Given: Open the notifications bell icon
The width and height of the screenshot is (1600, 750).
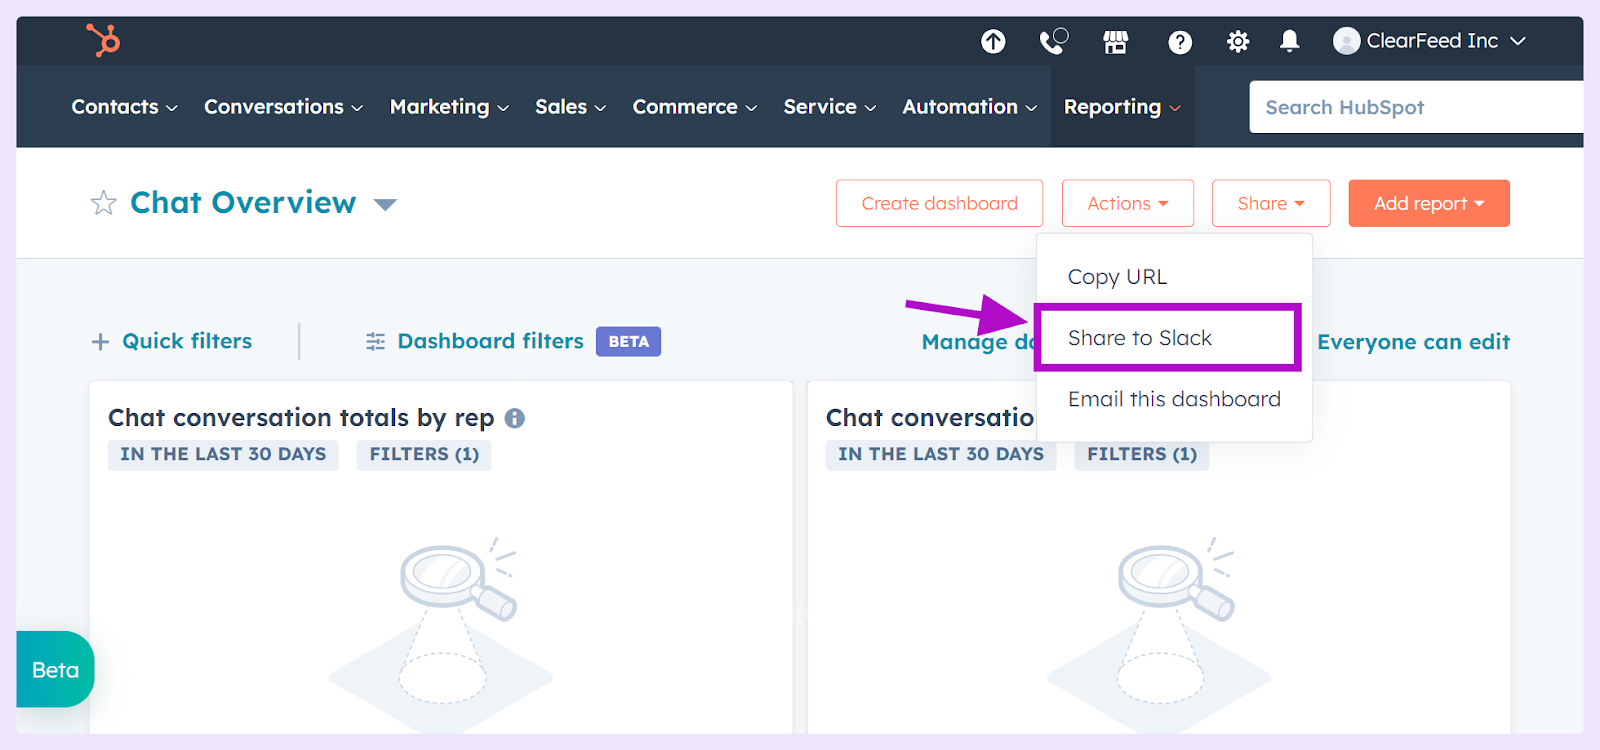Looking at the screenshot, I should point(1290,41).
